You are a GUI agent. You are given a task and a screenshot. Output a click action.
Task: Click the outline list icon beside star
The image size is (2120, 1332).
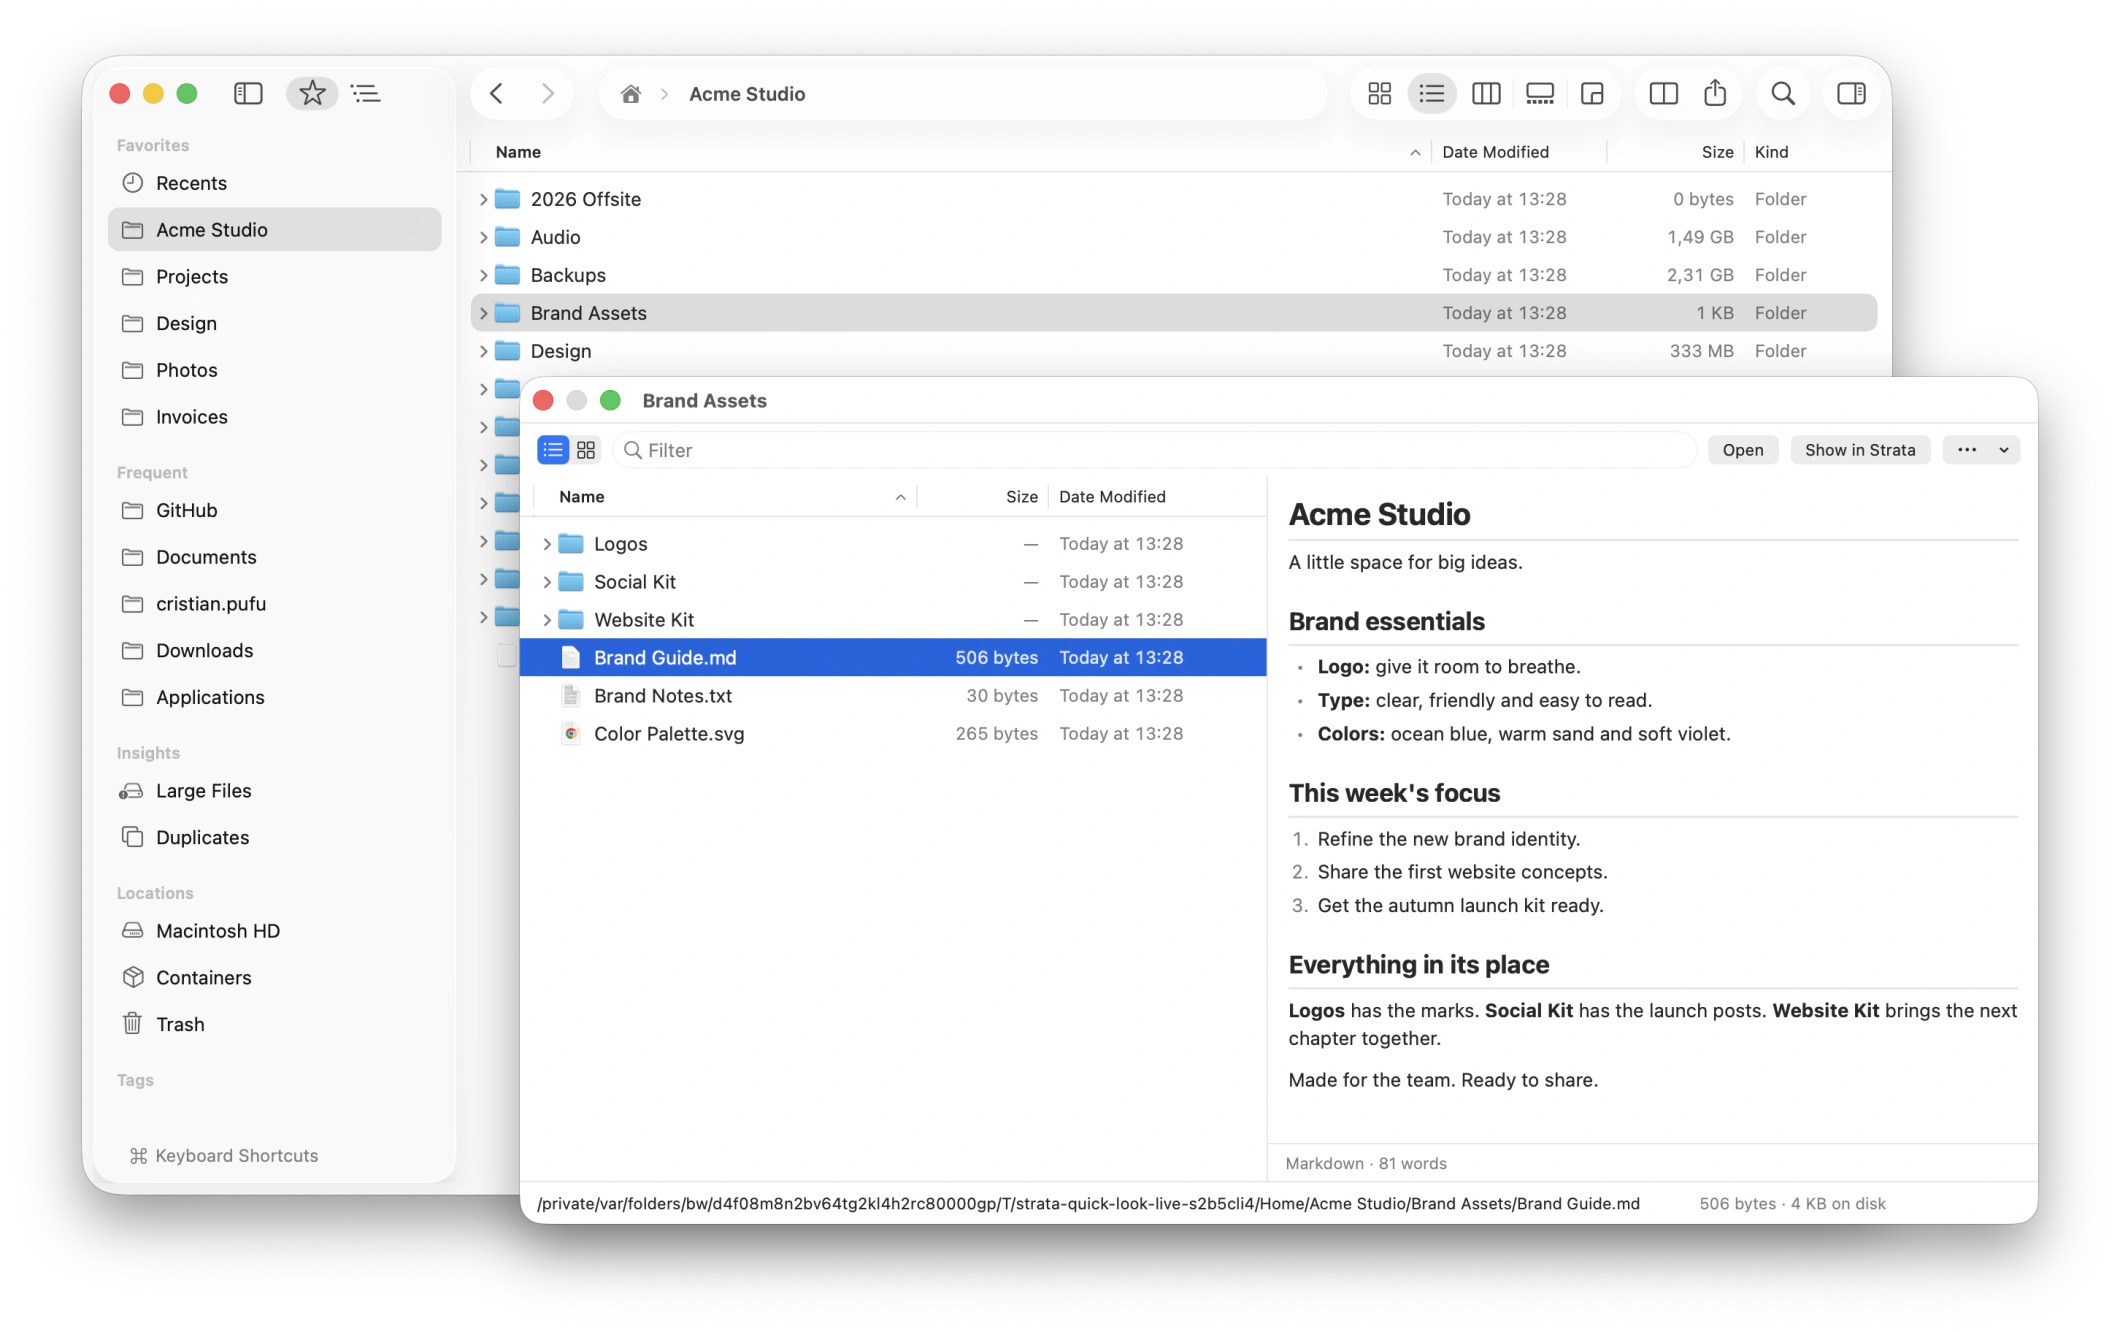(366, 93)
